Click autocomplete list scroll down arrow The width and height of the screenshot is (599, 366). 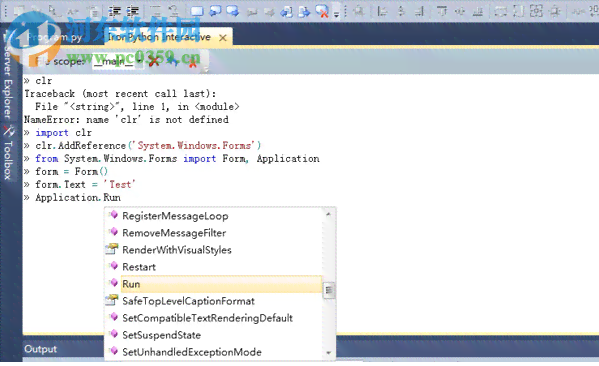click(x=329, y=353)
